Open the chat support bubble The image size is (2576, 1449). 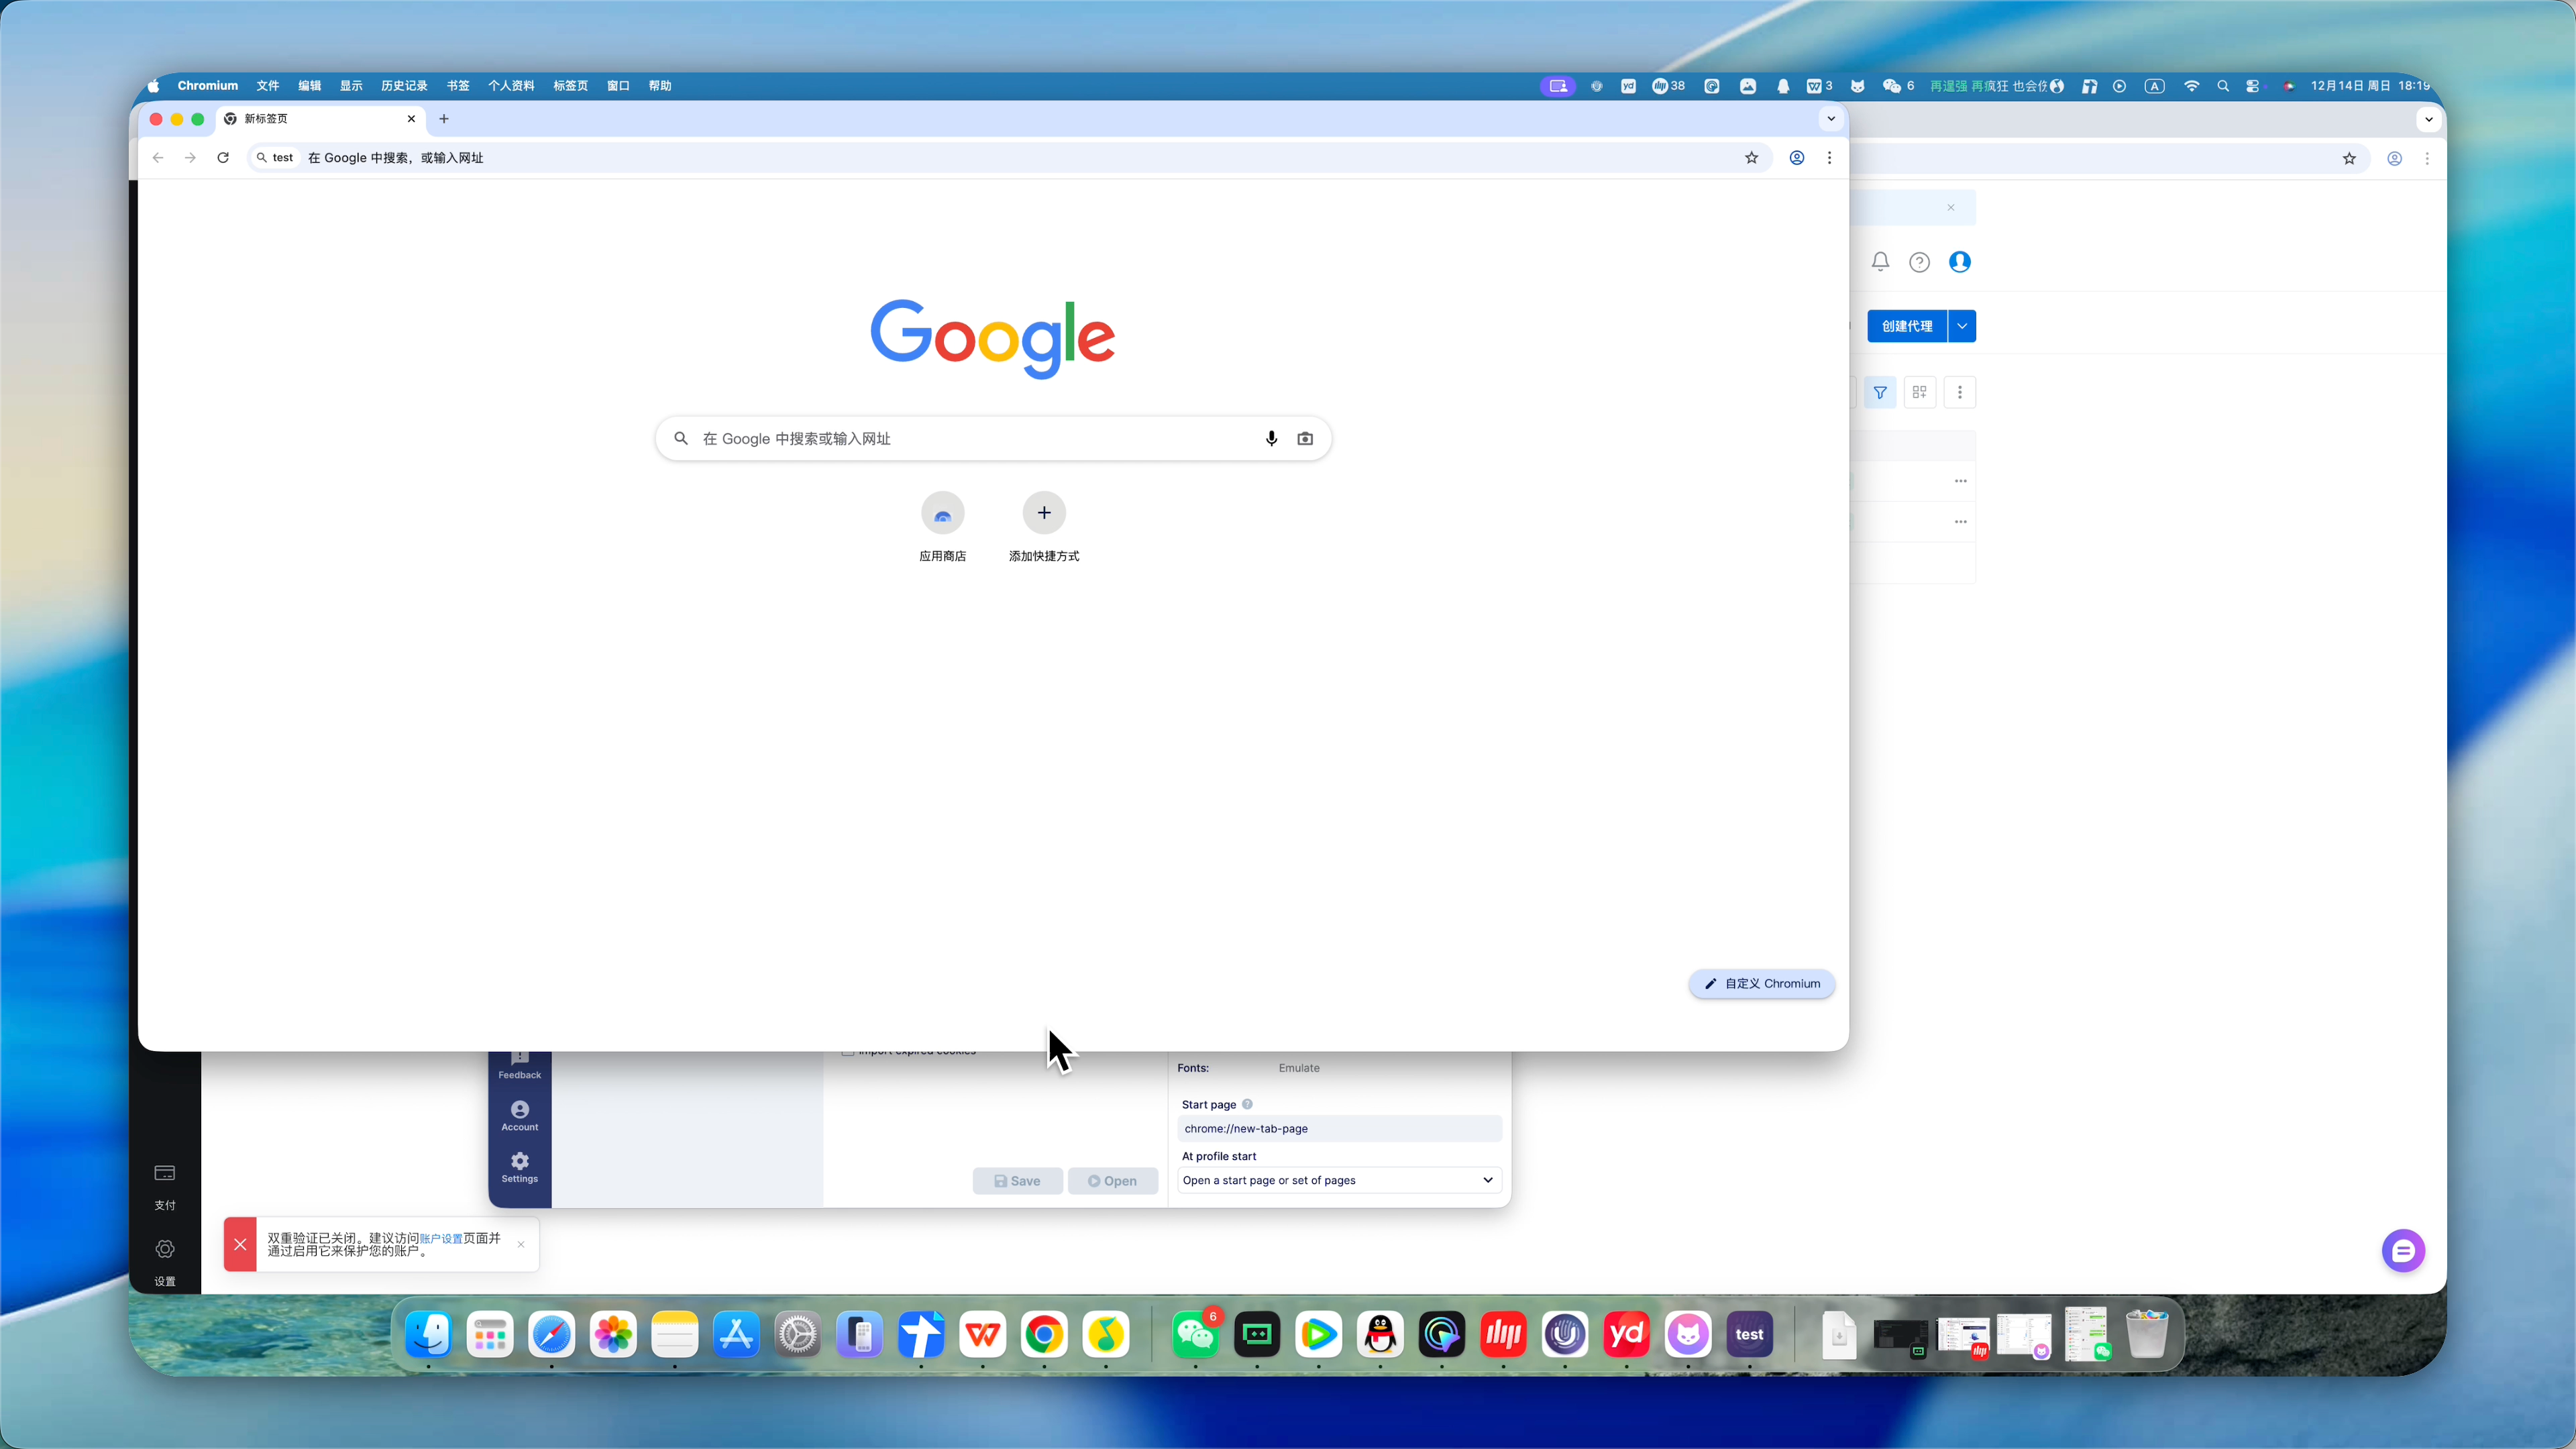tap(2403, 1250)
